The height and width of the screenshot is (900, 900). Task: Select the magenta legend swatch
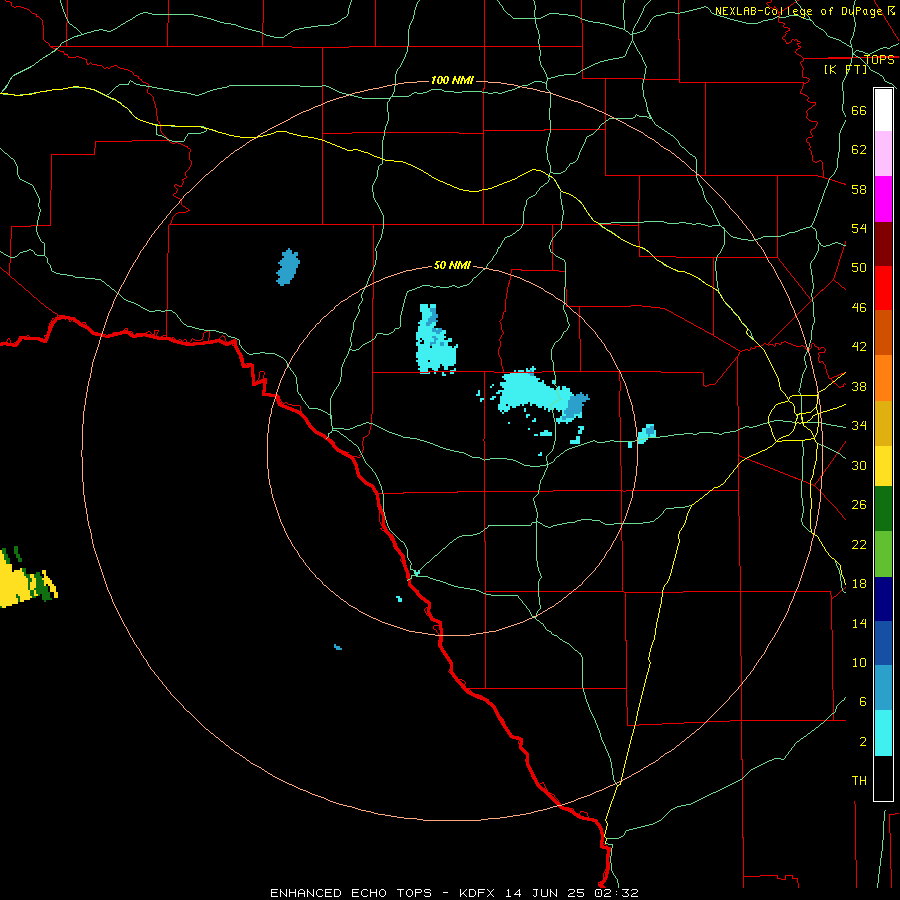click(x=883, y=199)
